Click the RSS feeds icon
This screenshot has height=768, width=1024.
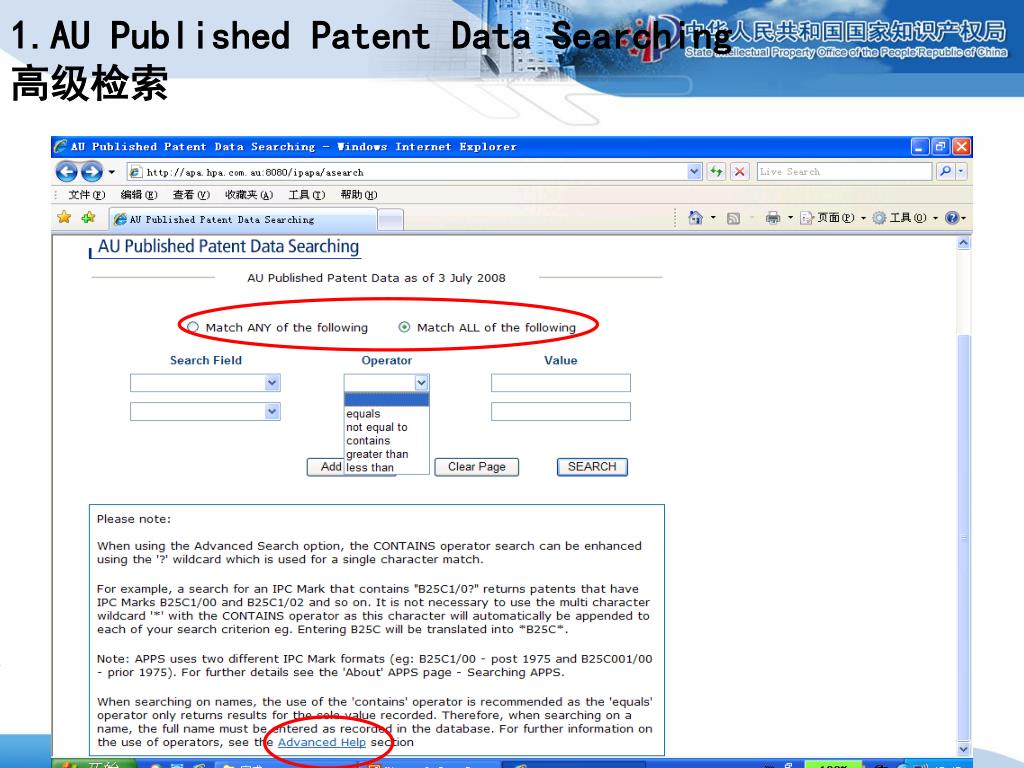coord(733,218)
